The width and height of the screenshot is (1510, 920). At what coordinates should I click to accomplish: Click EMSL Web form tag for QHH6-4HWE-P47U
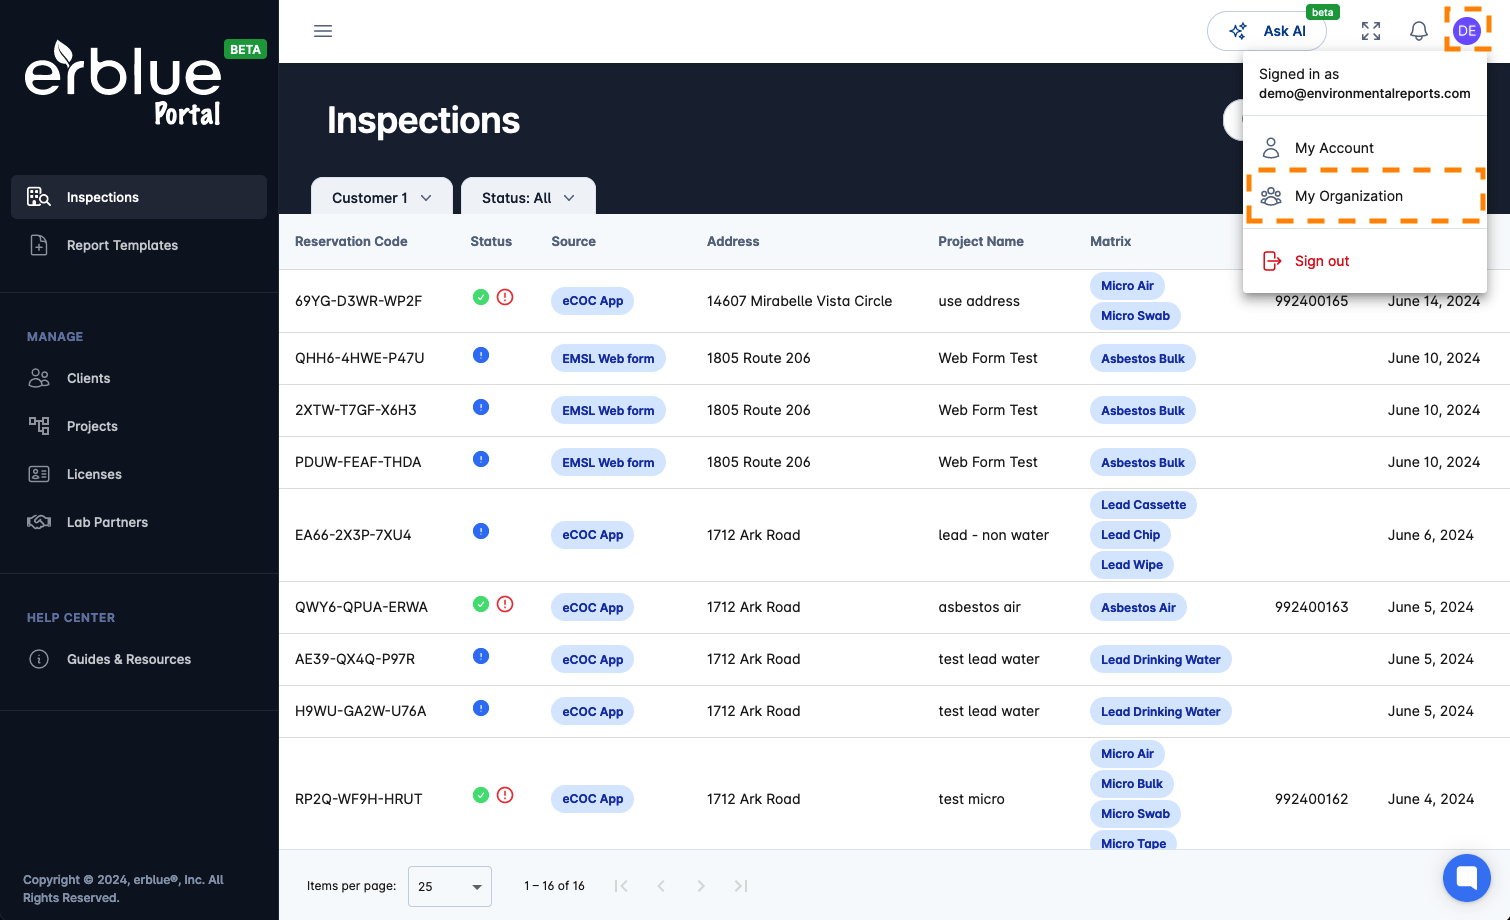point(608,359)
